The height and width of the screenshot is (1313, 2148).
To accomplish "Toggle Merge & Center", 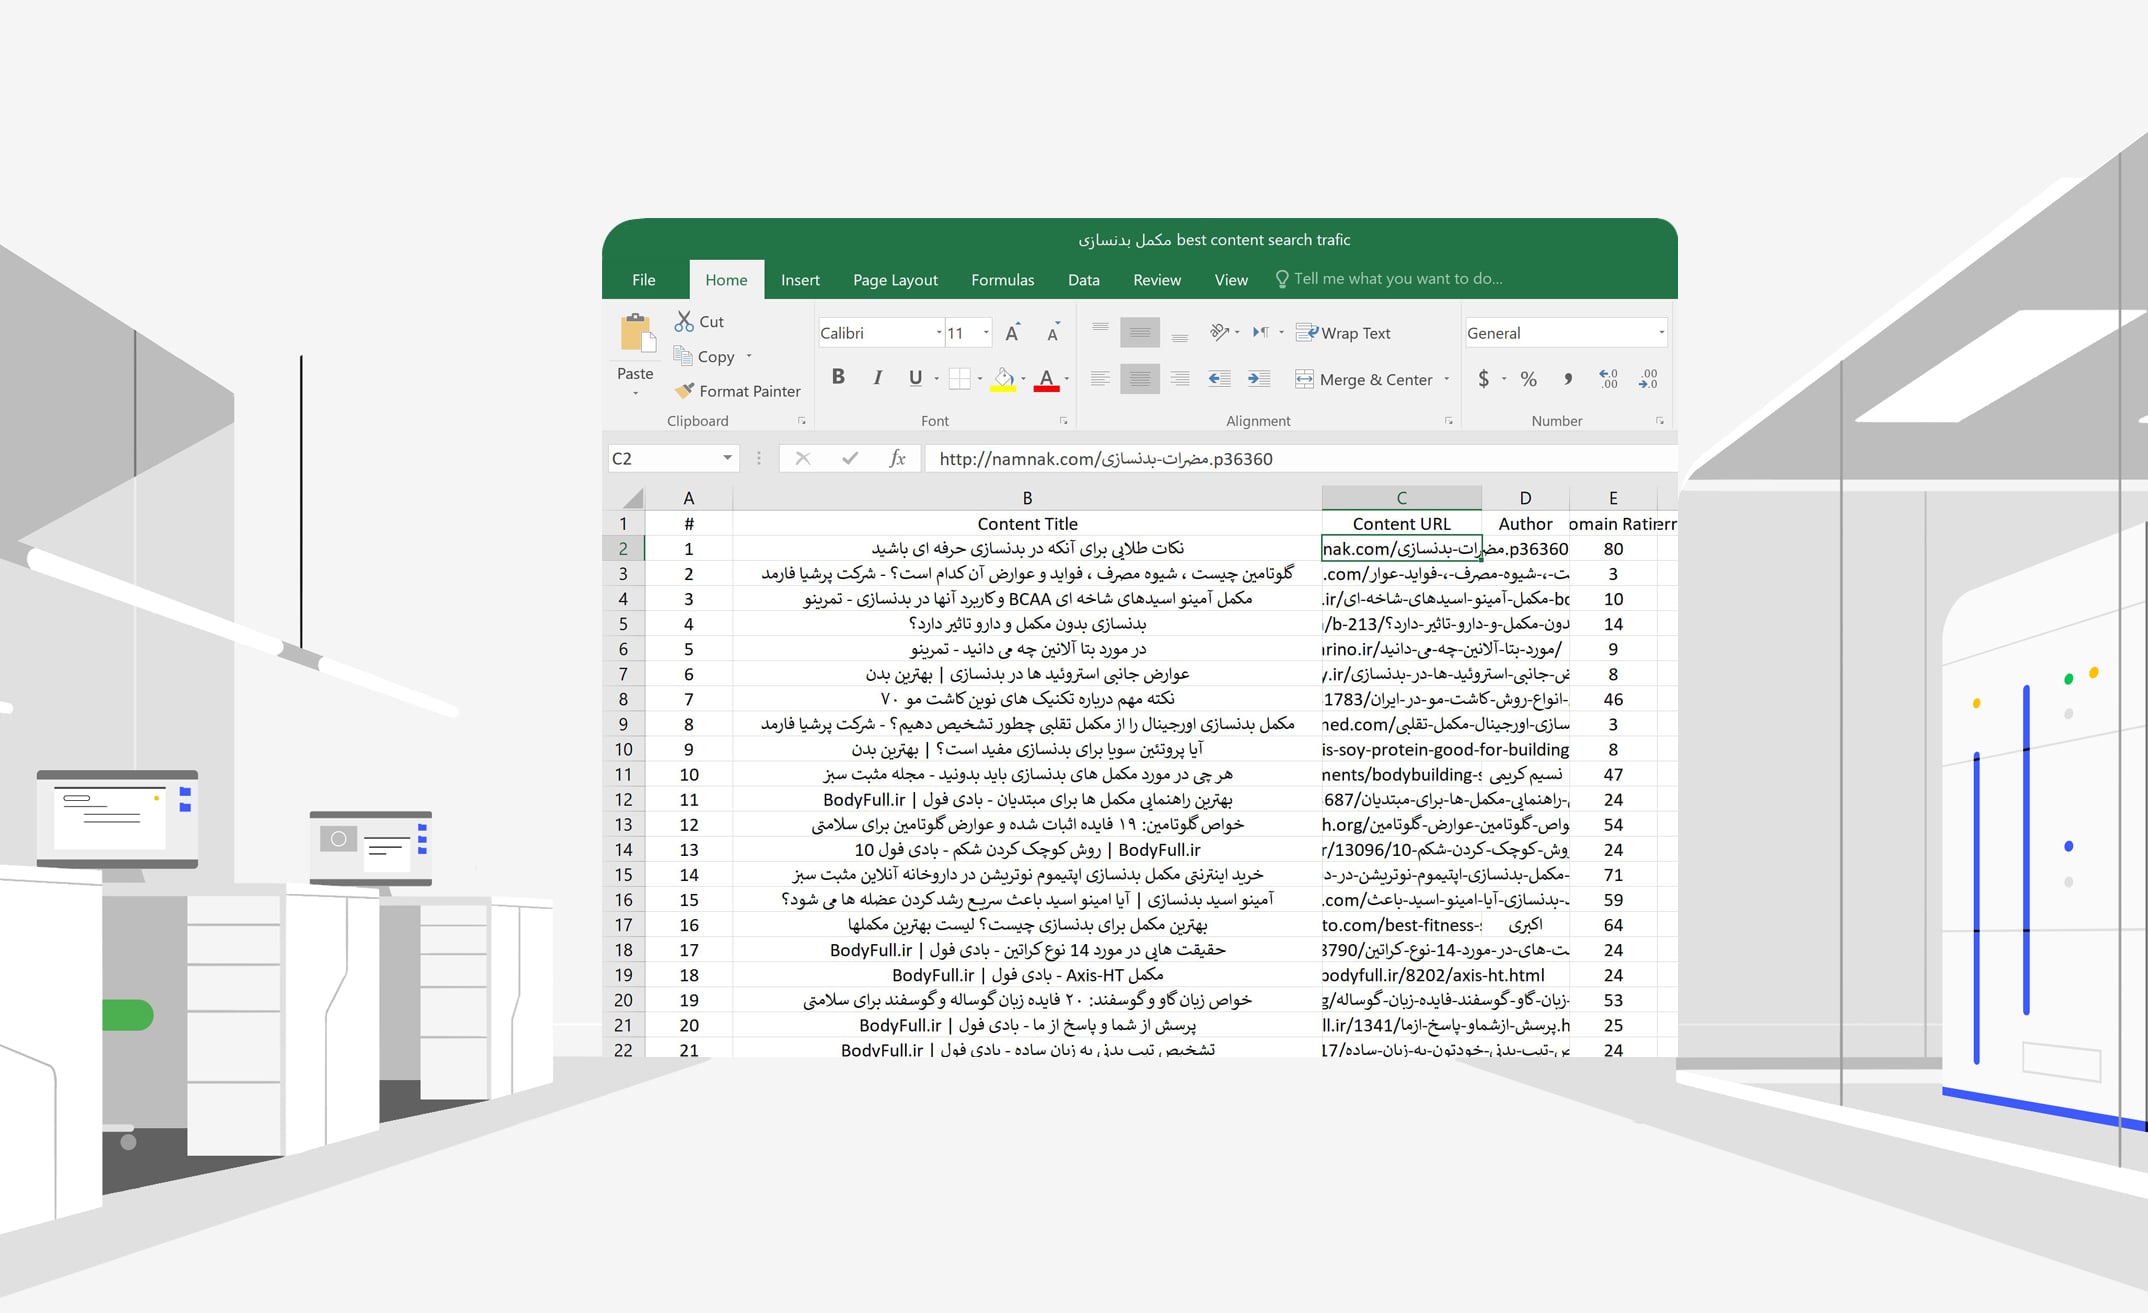I will click(x=1364, y=379).
